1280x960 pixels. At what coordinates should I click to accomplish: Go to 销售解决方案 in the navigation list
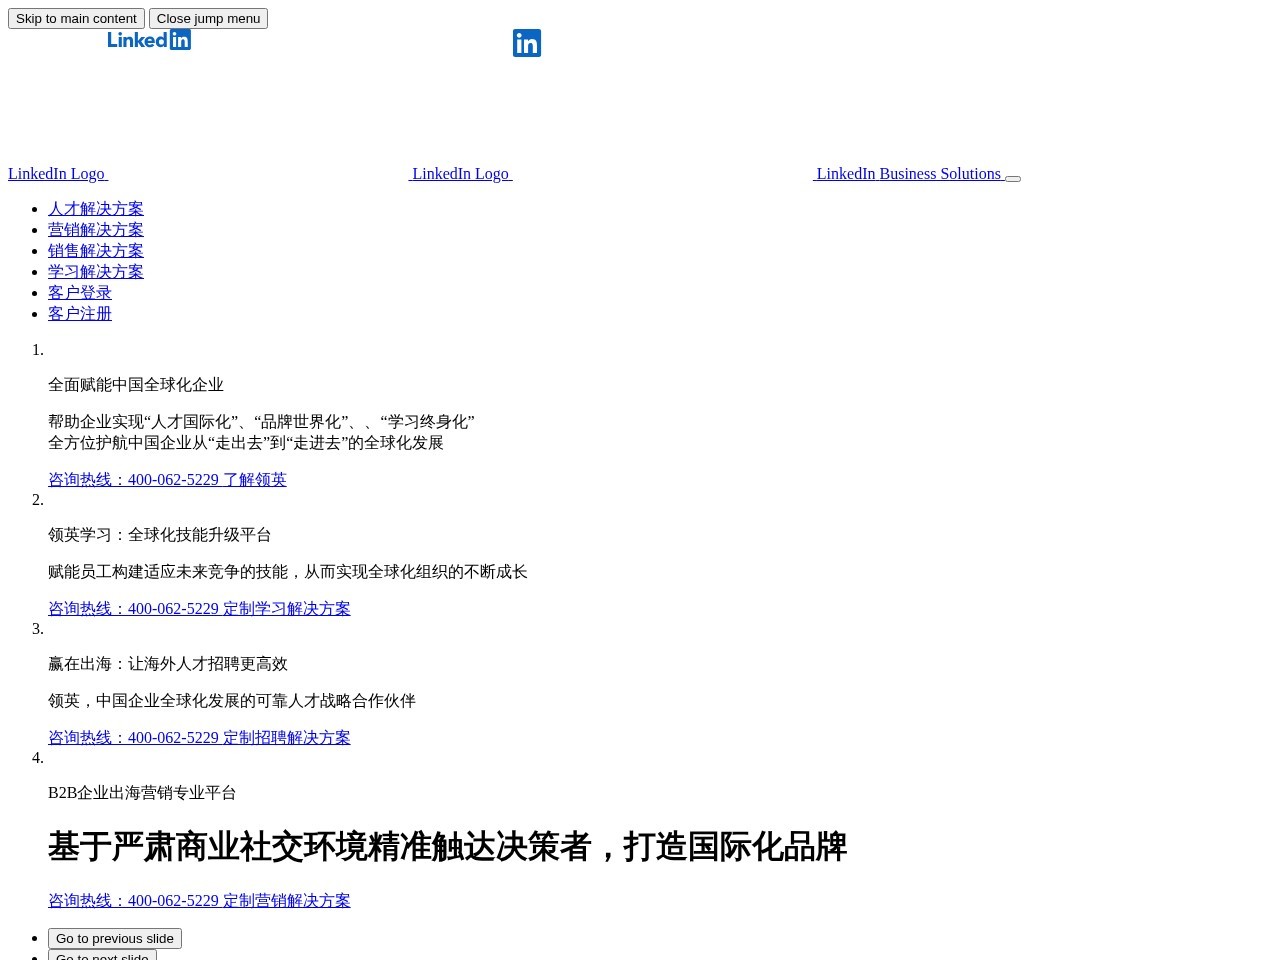96,251
